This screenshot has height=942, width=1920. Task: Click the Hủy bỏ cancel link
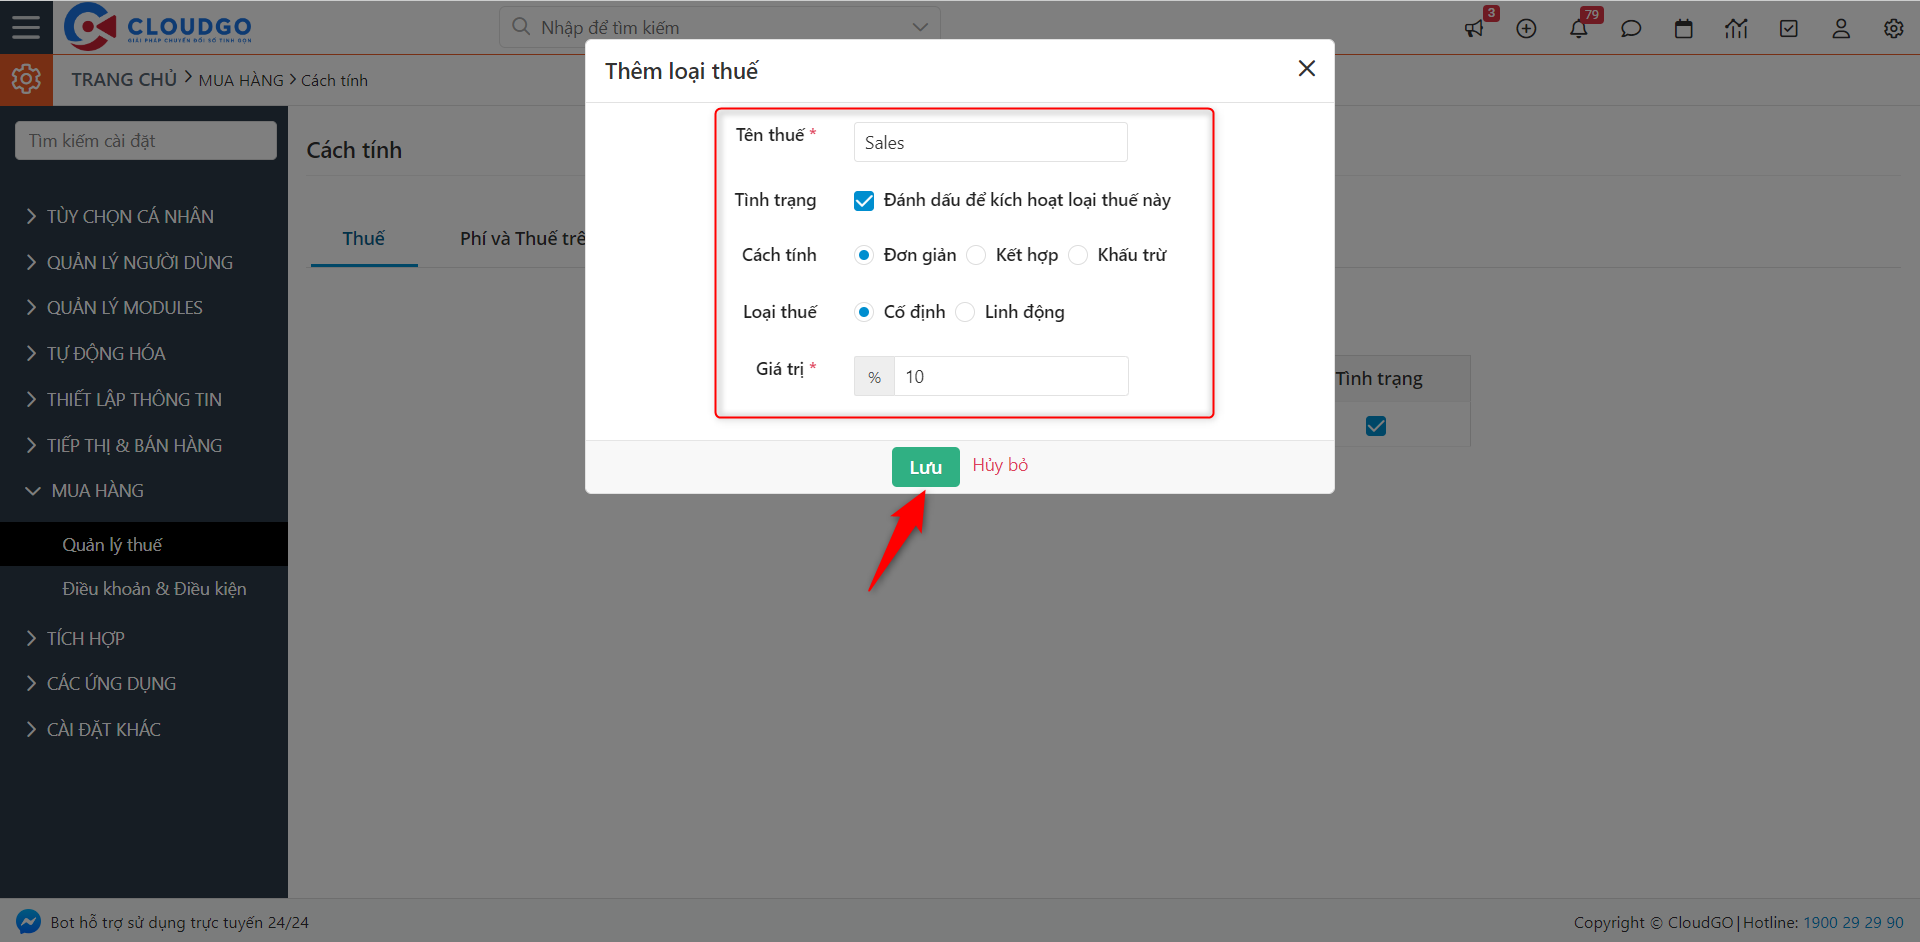tap(1000, 465)
